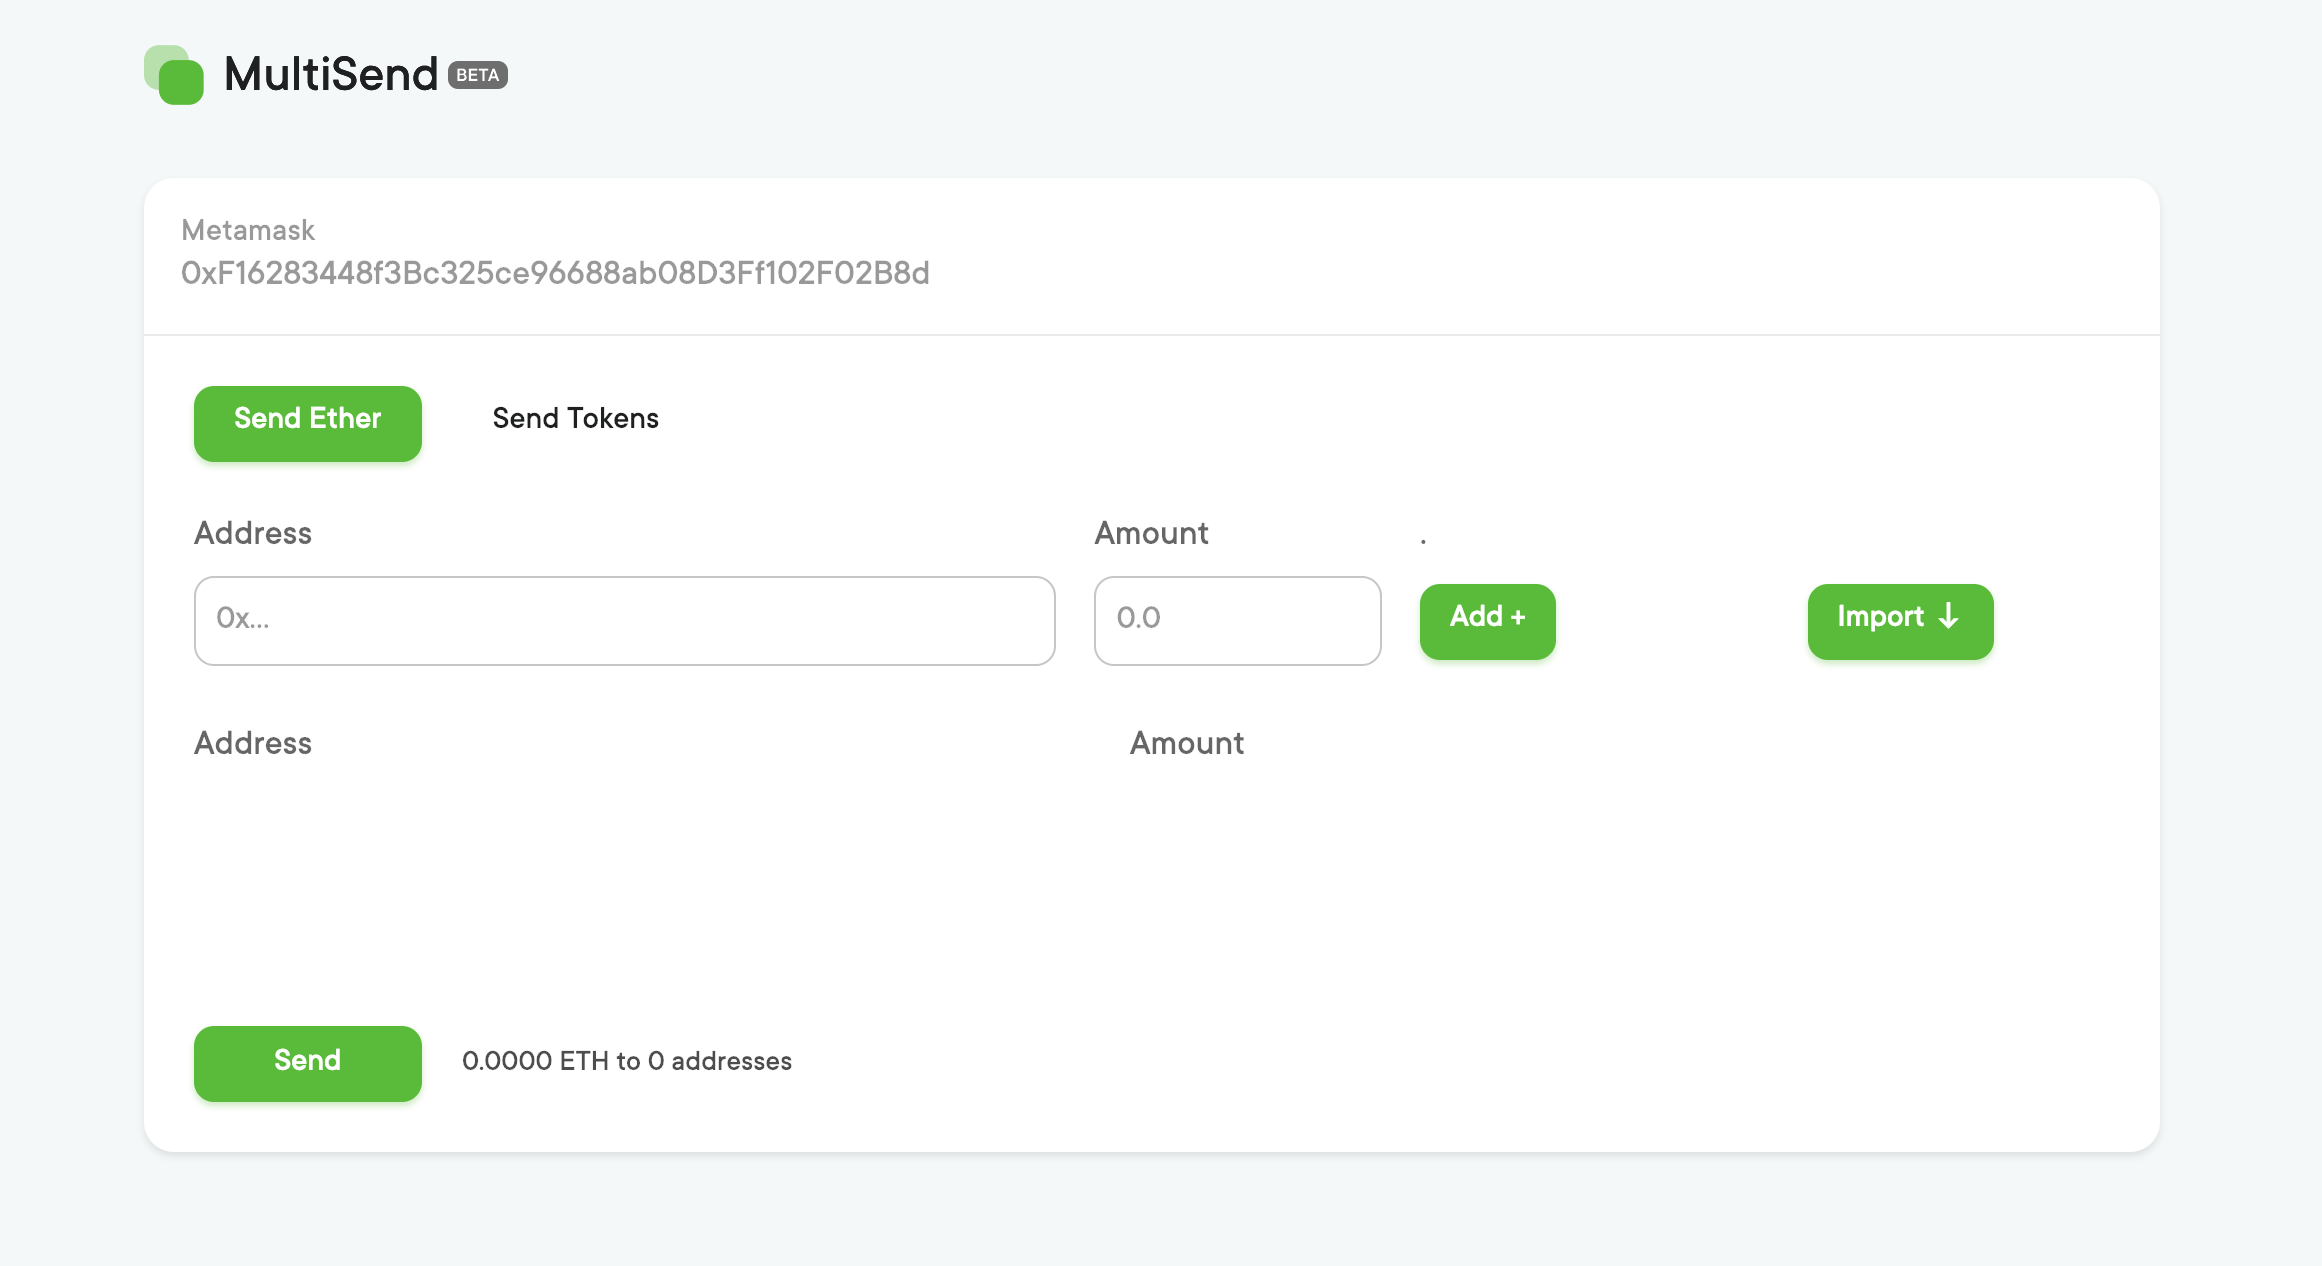Click the 0.0 amount input field

(1237, 620)
